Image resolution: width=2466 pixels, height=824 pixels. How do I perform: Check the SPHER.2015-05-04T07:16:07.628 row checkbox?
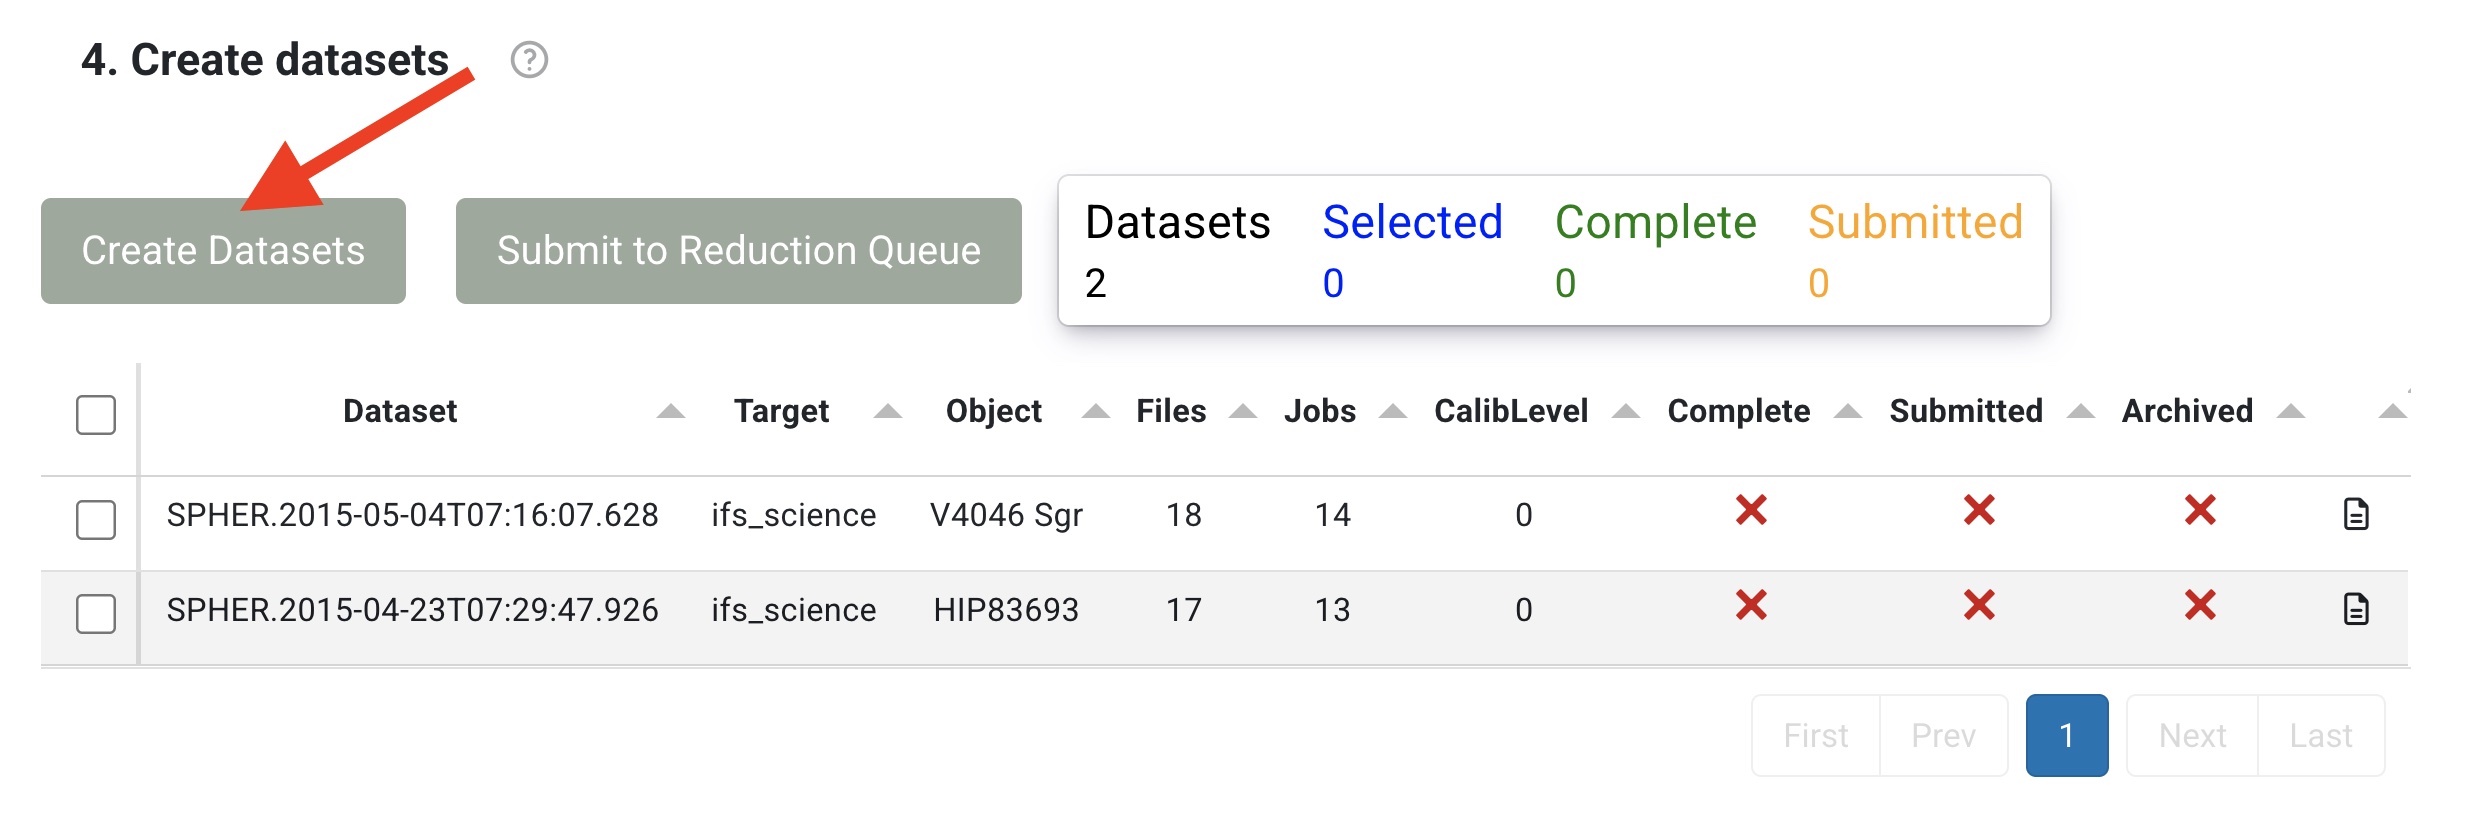96,519
